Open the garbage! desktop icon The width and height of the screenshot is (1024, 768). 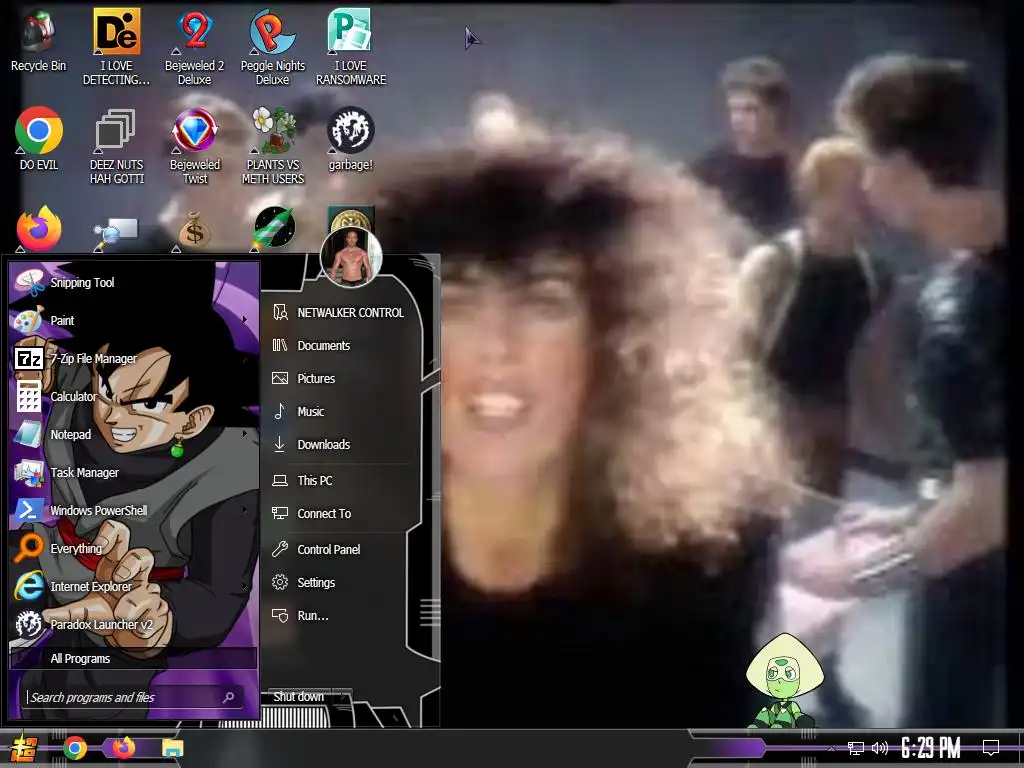[350, 138]
